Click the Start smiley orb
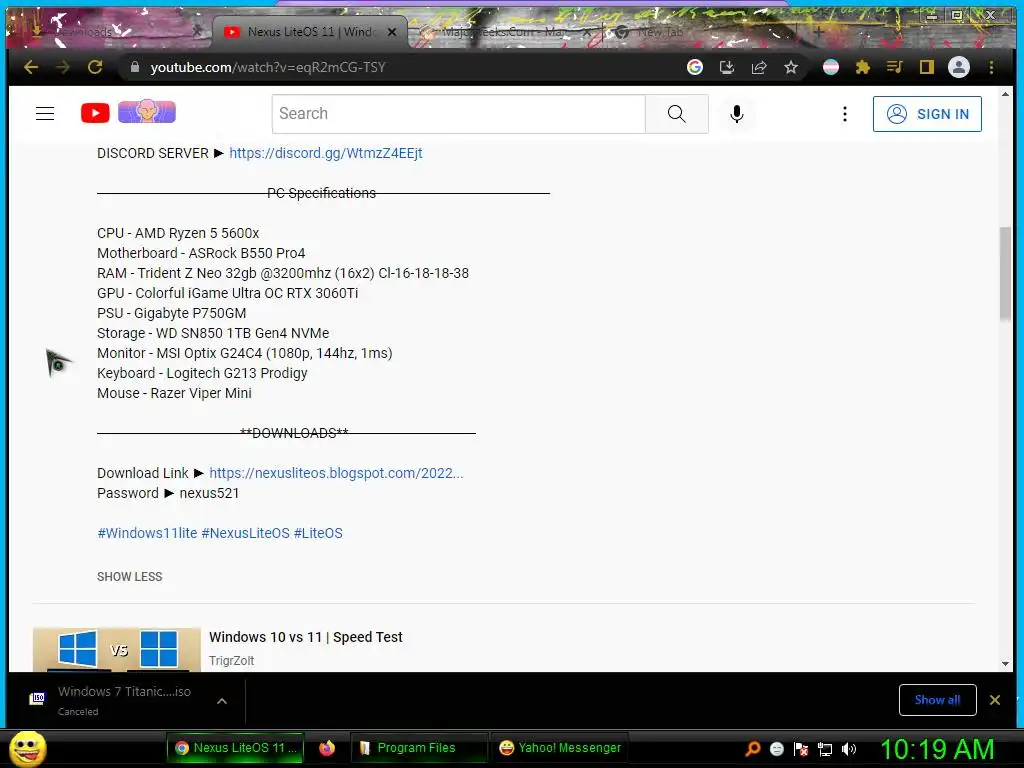1024x768 pixels. [27, 748]
